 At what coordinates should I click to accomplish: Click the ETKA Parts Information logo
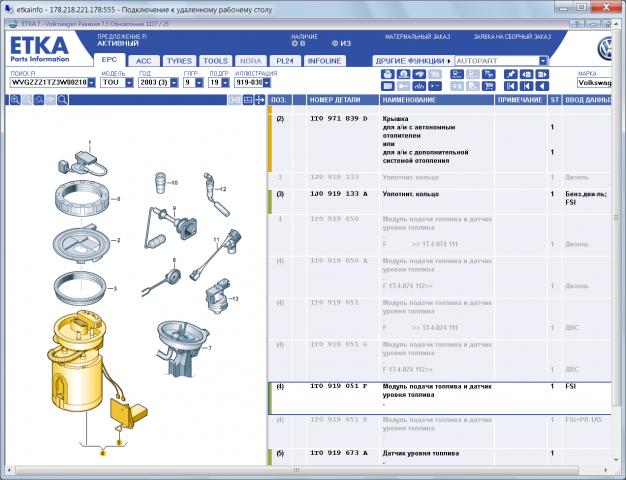click(40, 50)
